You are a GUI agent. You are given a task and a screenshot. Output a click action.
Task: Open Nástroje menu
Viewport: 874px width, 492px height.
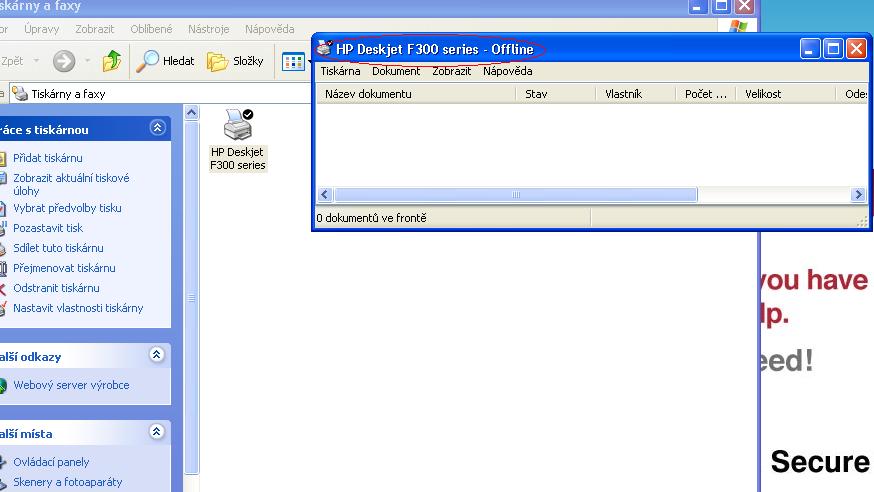[x=208, y=29]
